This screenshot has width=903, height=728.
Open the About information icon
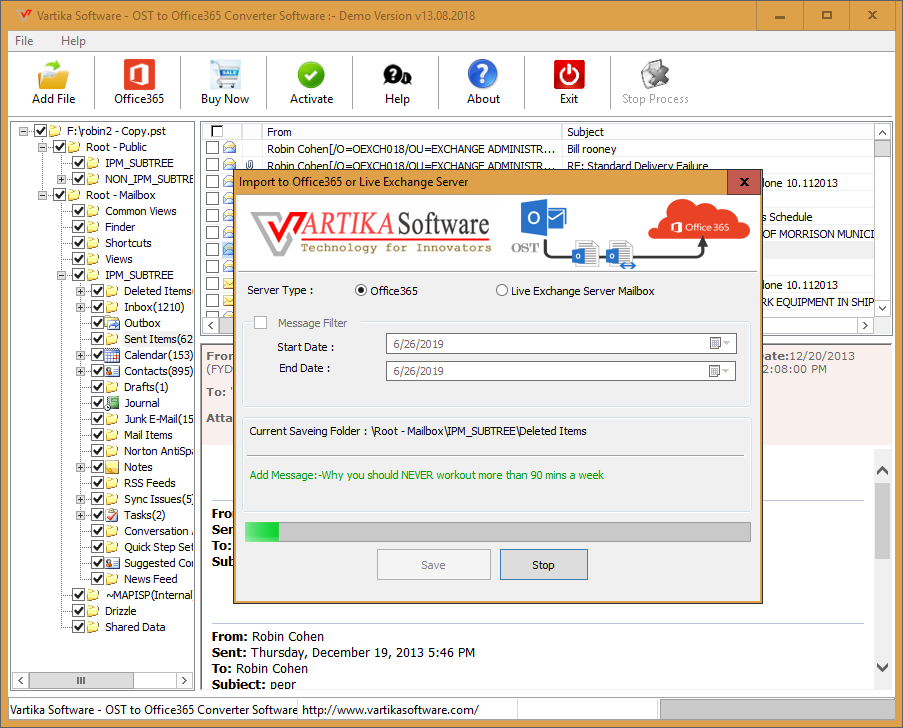[x=483, y=75]
